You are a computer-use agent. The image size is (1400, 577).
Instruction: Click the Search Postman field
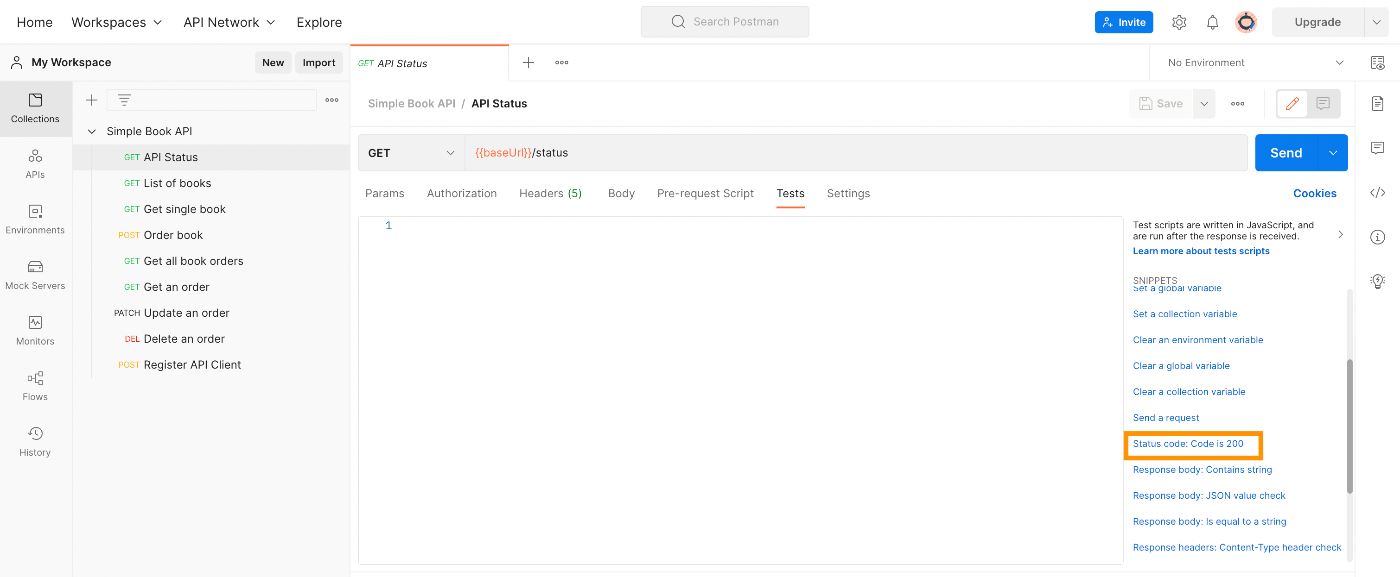[725, 22]
